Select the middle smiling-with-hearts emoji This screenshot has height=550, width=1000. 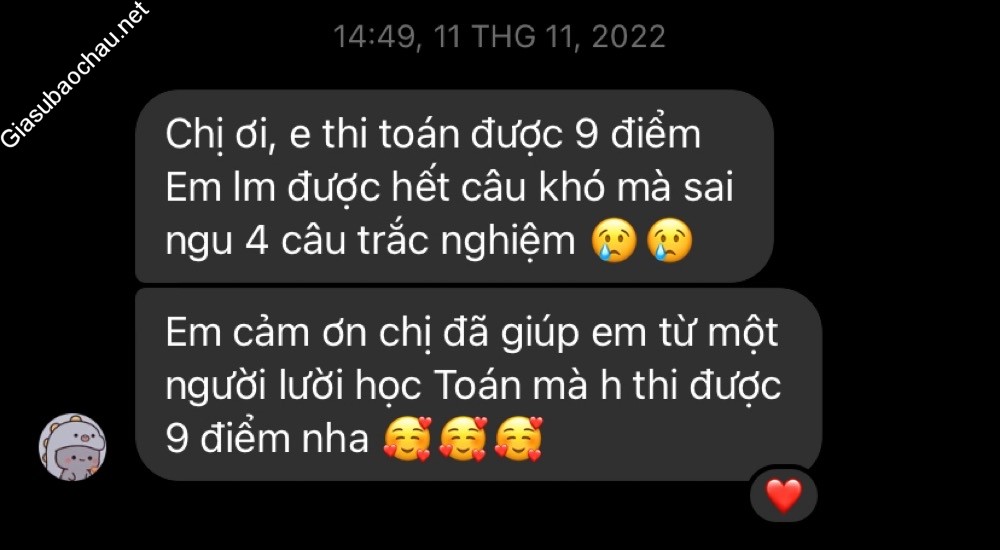click(x=463, y=439)
